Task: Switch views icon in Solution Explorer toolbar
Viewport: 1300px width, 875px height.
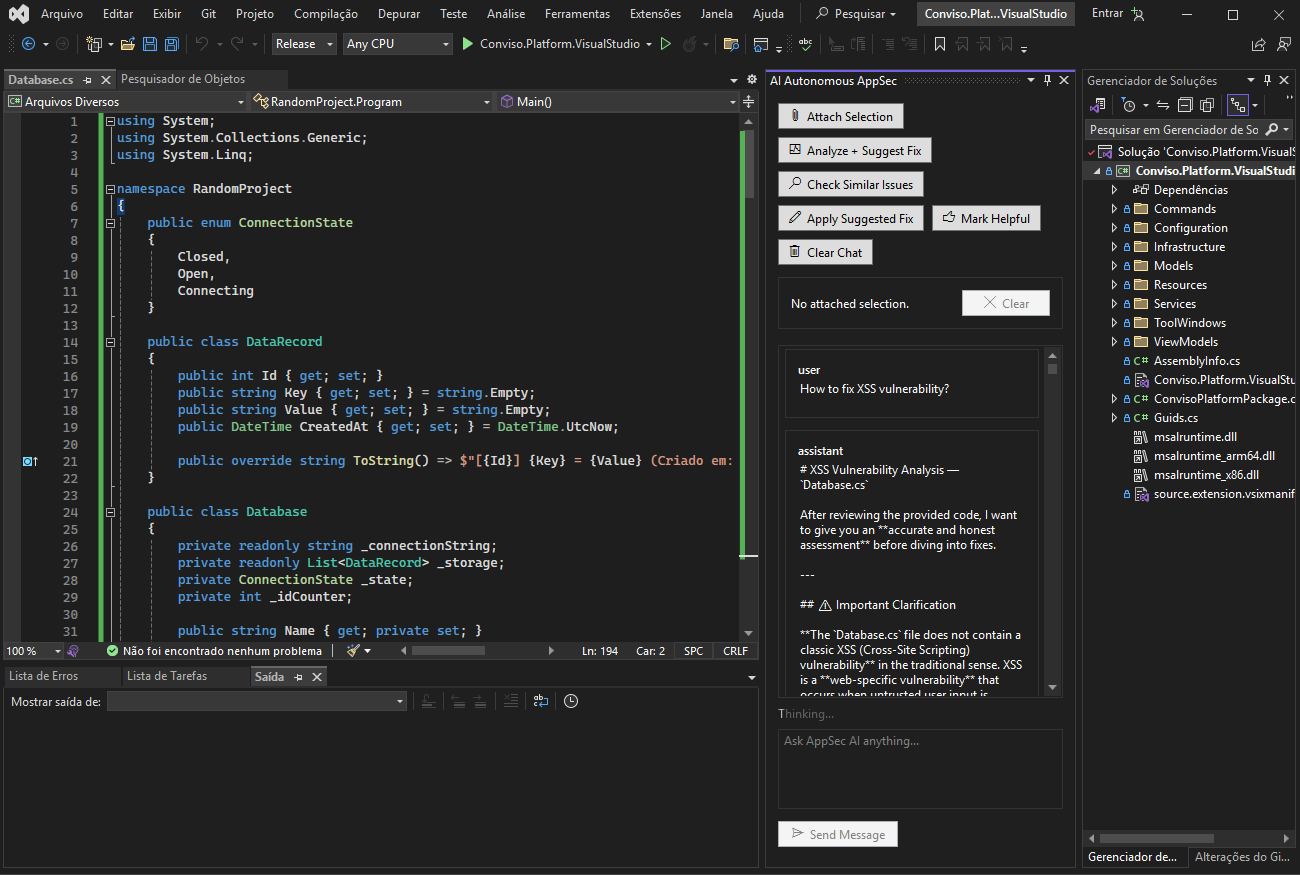Action: click(x=1098, y=104)
